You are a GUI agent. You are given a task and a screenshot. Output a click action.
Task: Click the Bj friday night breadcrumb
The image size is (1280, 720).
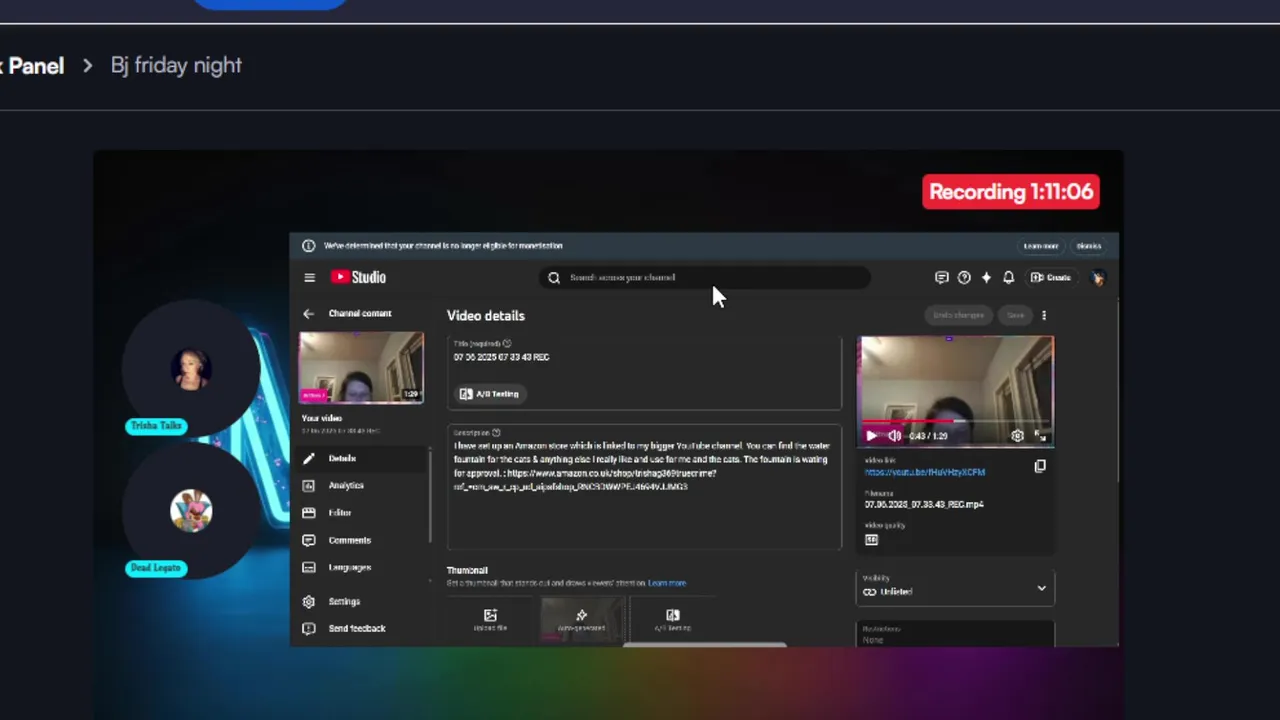click(x=176, y=65)
